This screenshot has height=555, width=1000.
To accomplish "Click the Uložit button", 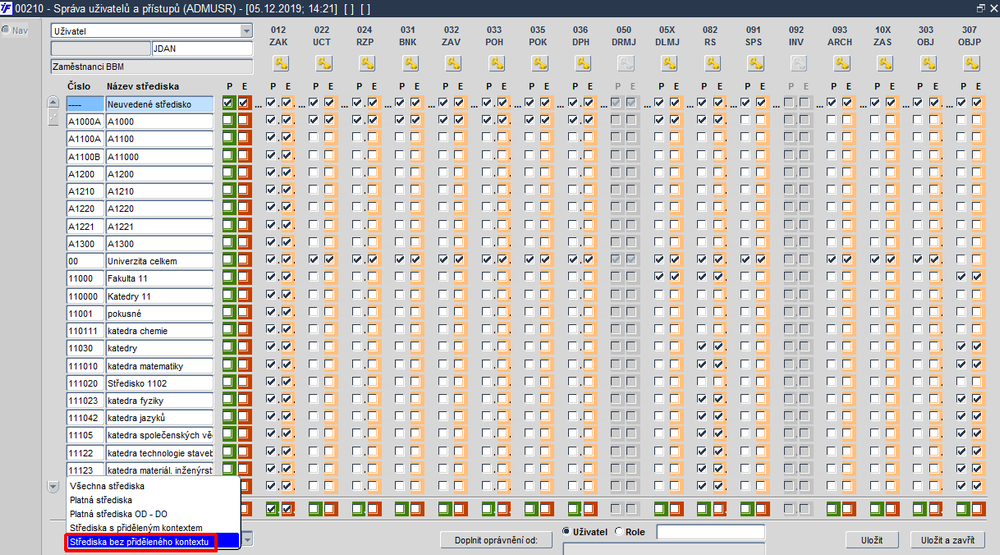I will (872, 540).
